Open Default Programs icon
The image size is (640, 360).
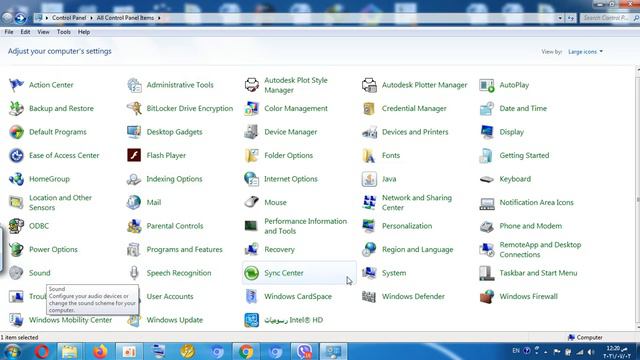16,132
